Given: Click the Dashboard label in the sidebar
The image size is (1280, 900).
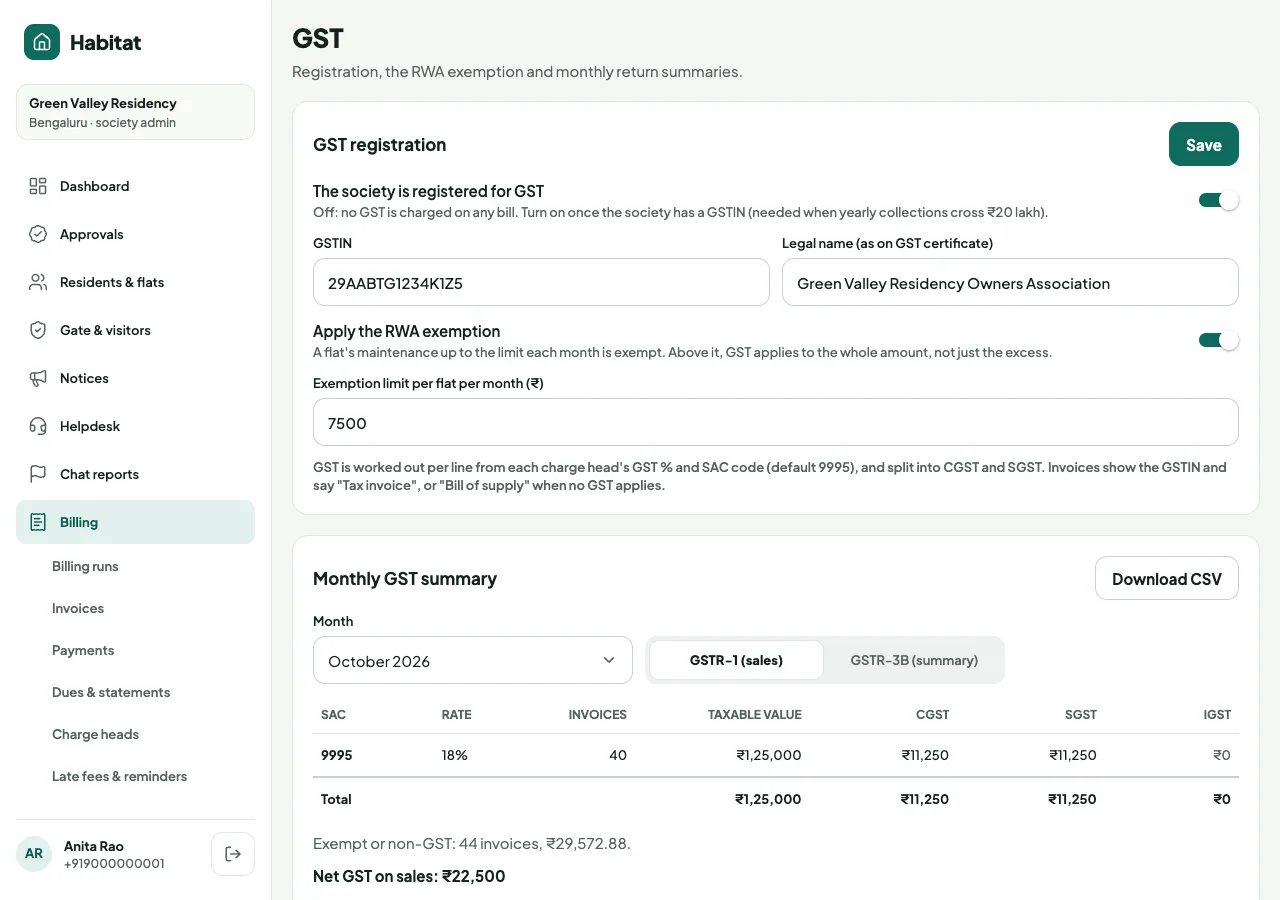Looking at the screenshot, I should [x=94, y=186].
